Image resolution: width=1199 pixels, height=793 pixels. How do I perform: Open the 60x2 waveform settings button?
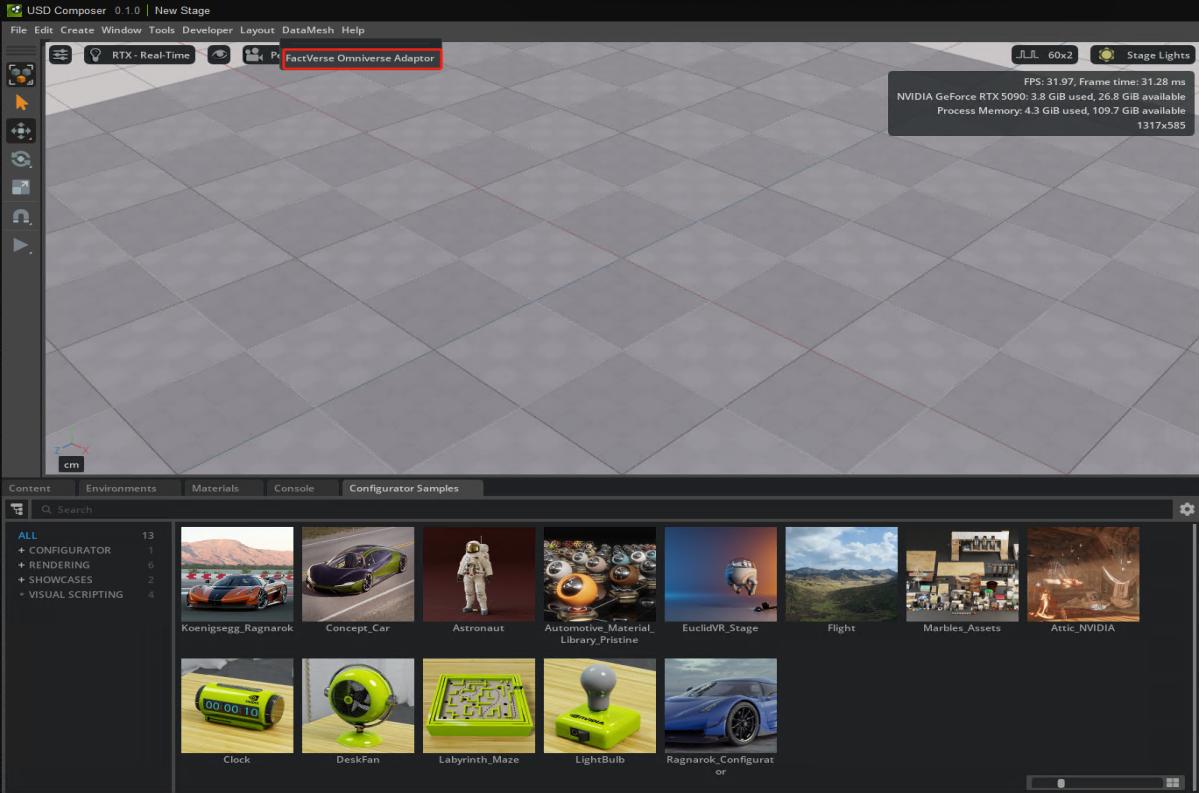[x=1045, y=55]
